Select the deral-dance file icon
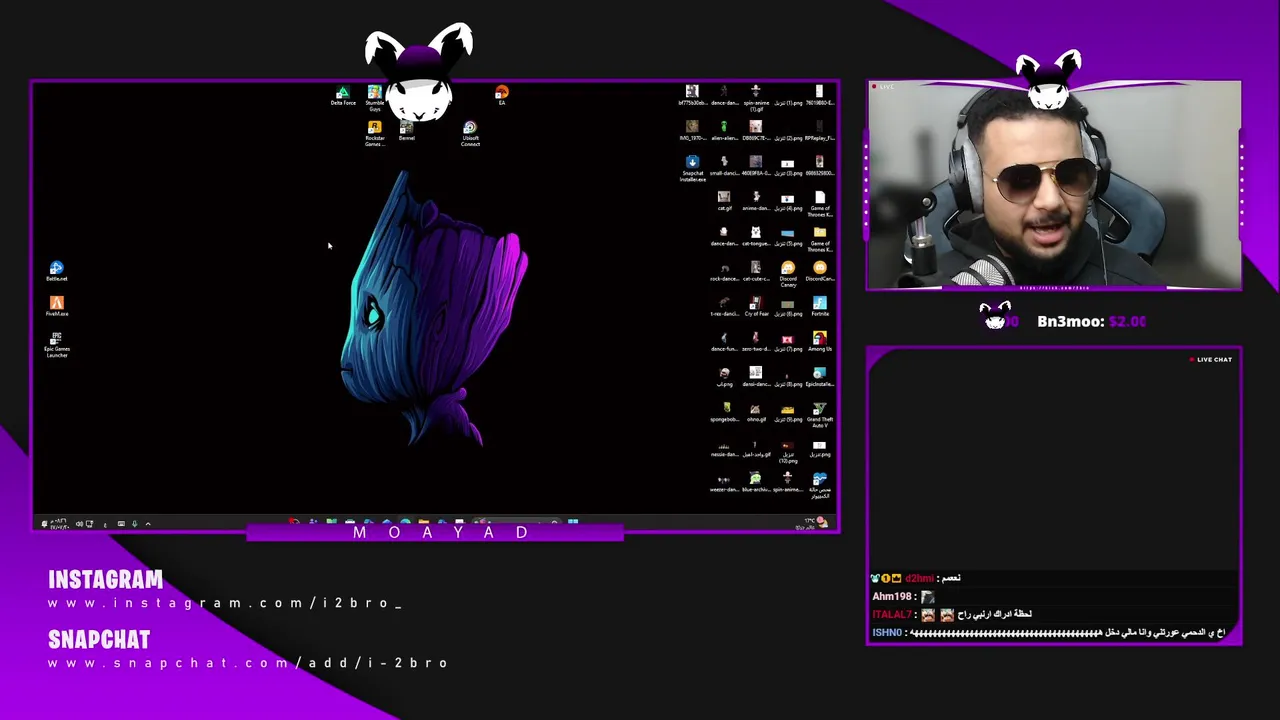Viewport: 1280px width, 720px height. point(756,377)
